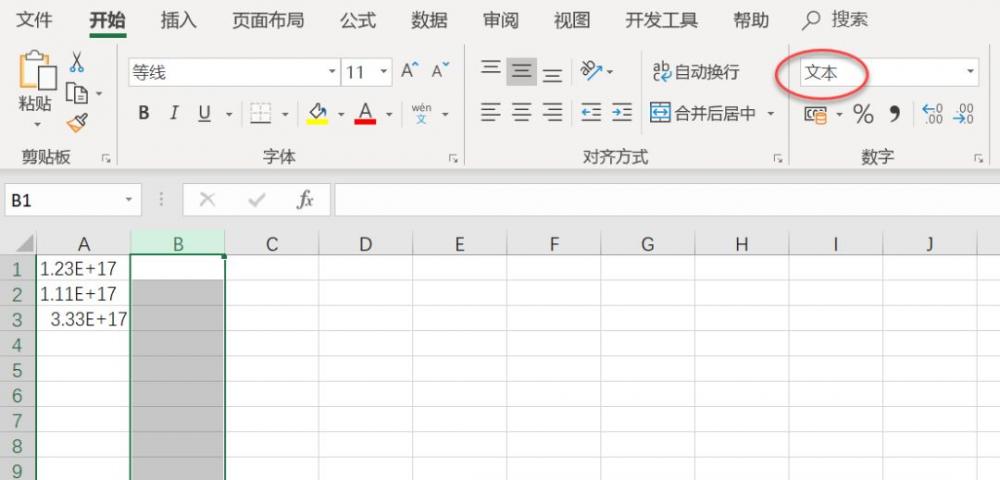
Task: Apply percent style
Action: pyautogui.click(x=863, y=115)
